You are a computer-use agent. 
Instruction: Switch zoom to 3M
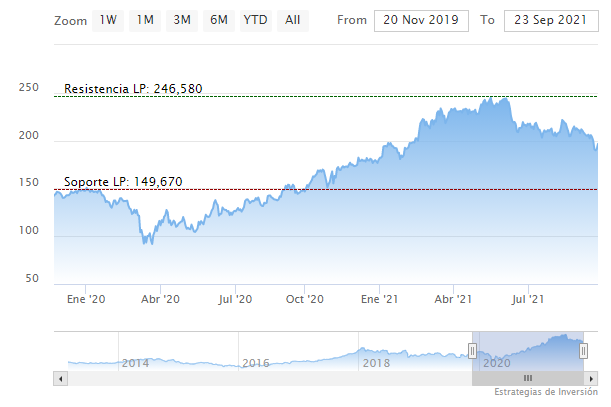pos(182,20)
